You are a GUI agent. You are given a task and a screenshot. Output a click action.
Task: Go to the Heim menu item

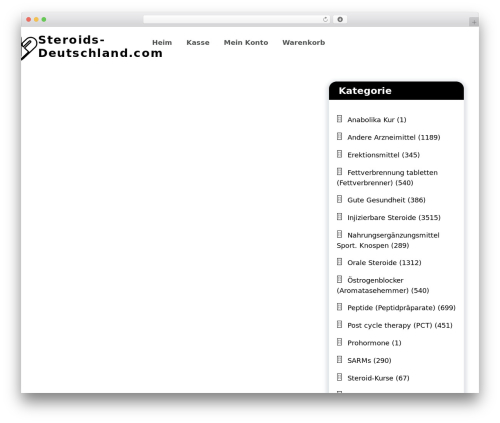tap(162, 43)
